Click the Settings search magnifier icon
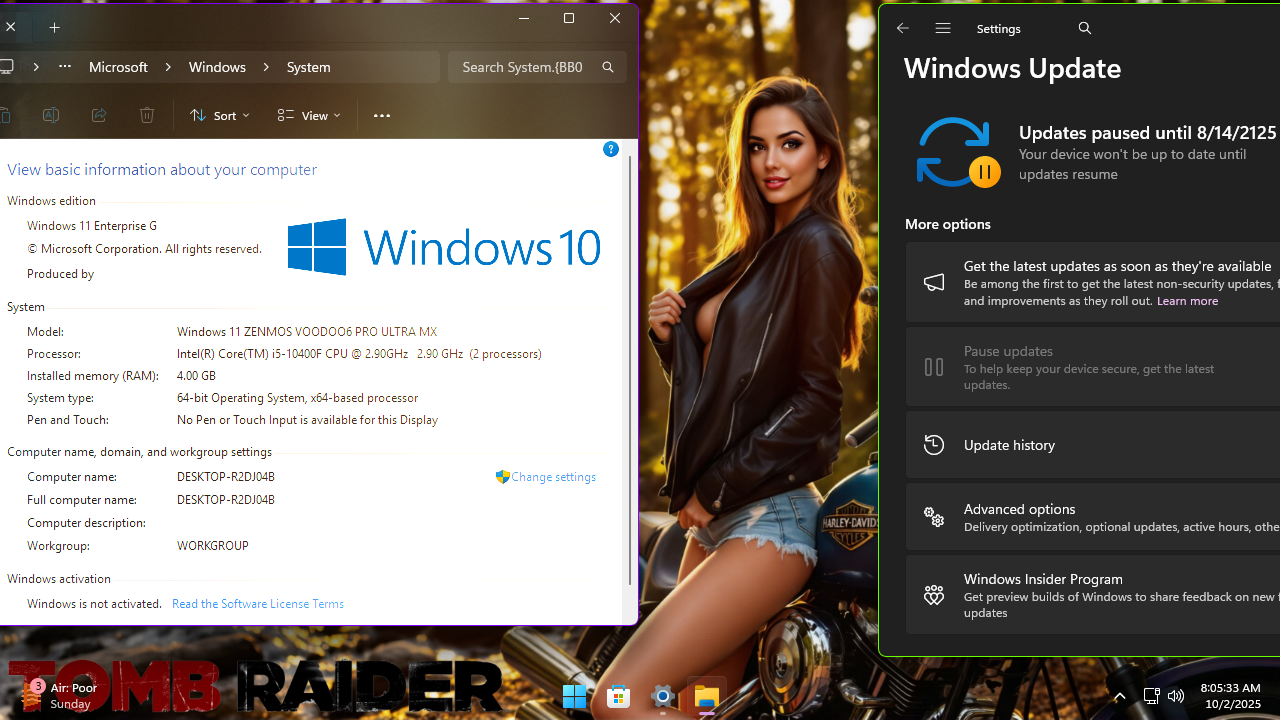 (1085, 28)
